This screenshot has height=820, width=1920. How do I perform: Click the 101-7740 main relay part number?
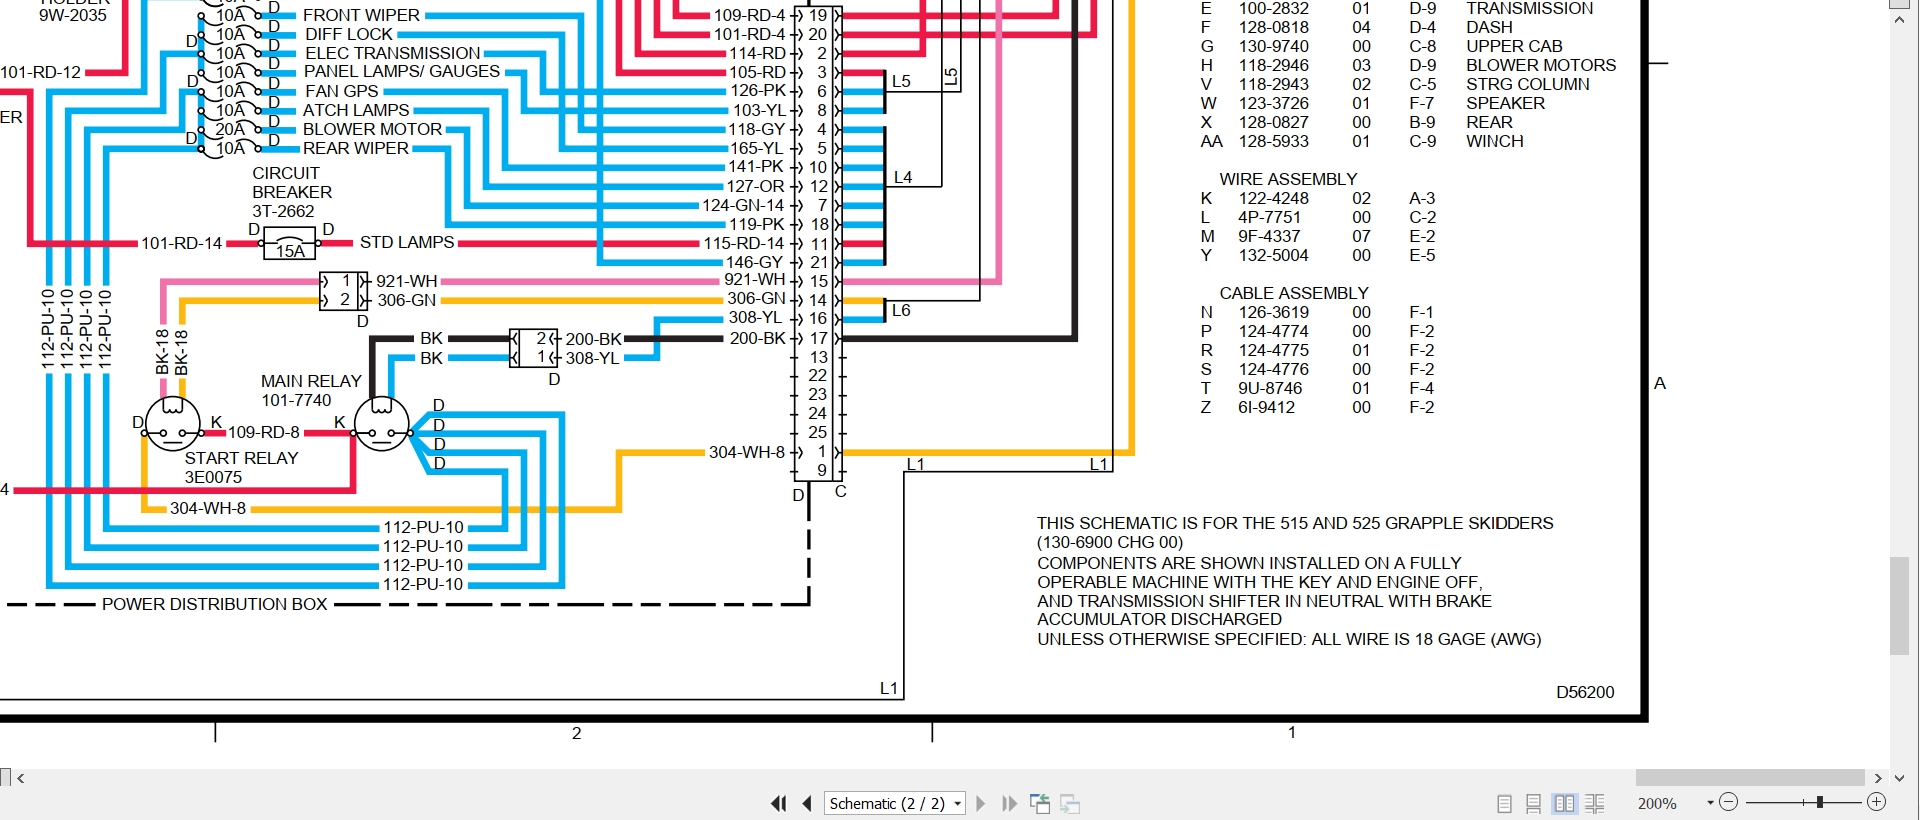tap(296, 400)
